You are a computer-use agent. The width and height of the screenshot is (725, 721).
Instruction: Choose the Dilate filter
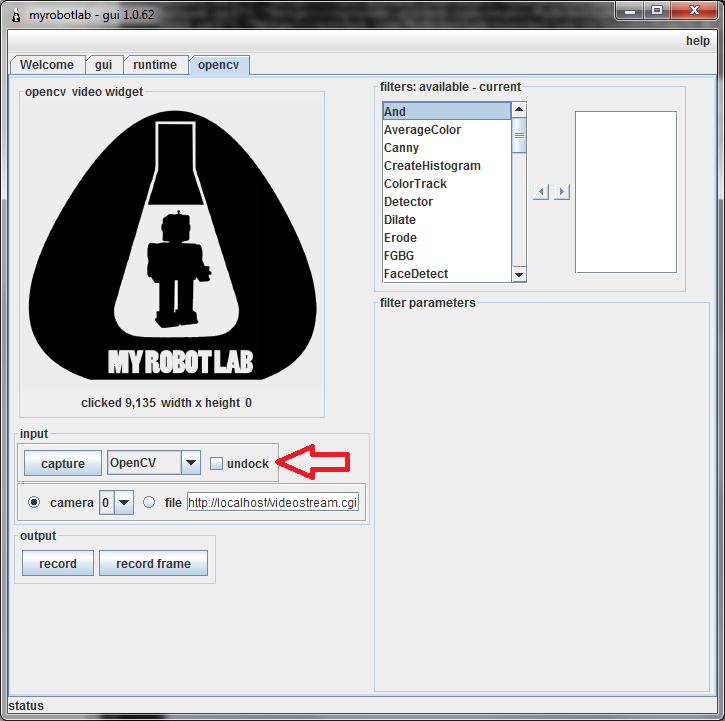[x=447, y=220]
